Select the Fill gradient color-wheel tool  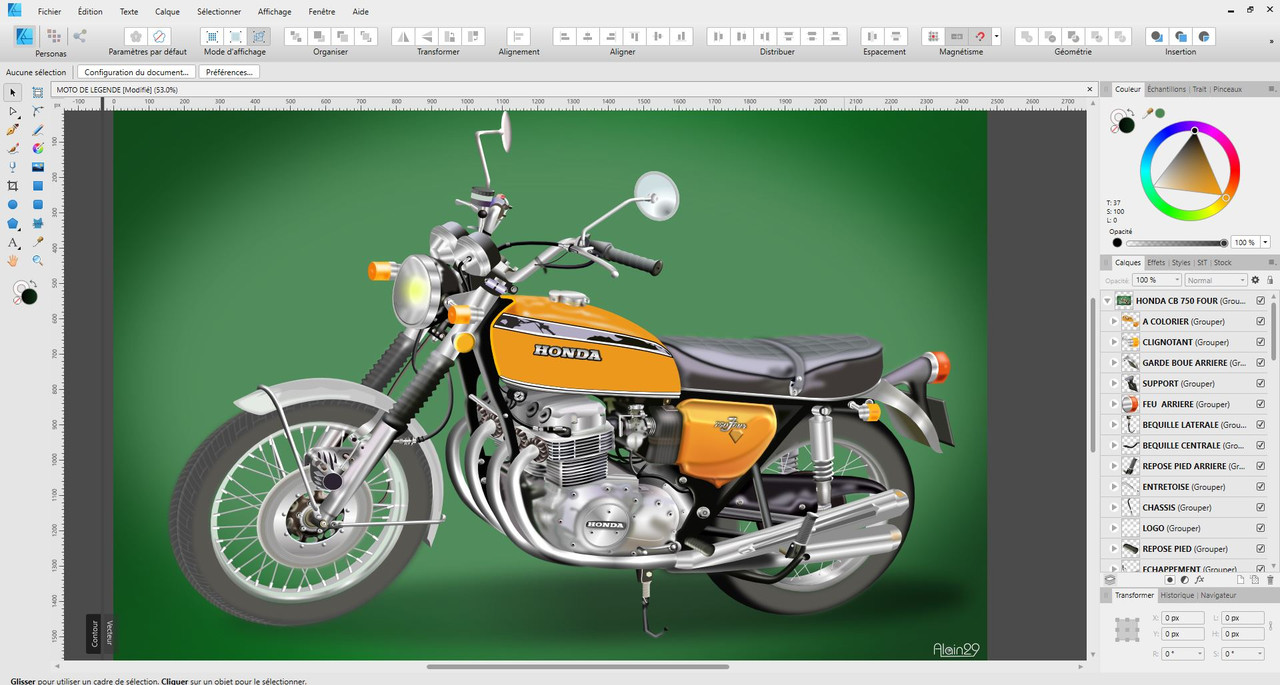click(38, 148)
